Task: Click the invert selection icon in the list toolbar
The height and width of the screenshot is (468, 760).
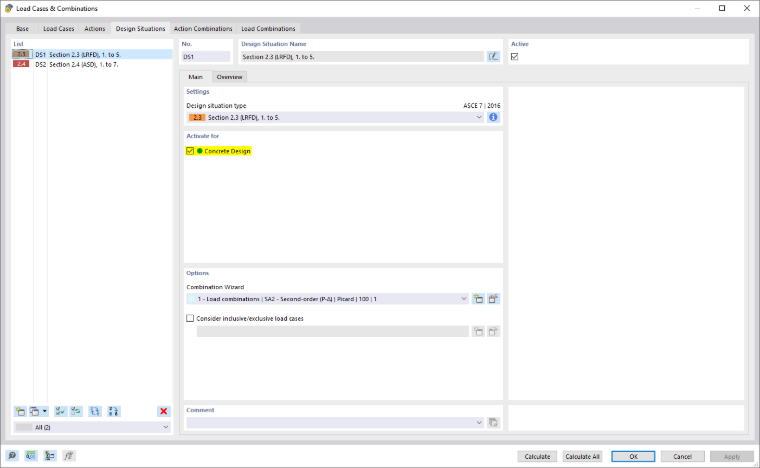Action: pyautogui.click(x=76, y=411)
